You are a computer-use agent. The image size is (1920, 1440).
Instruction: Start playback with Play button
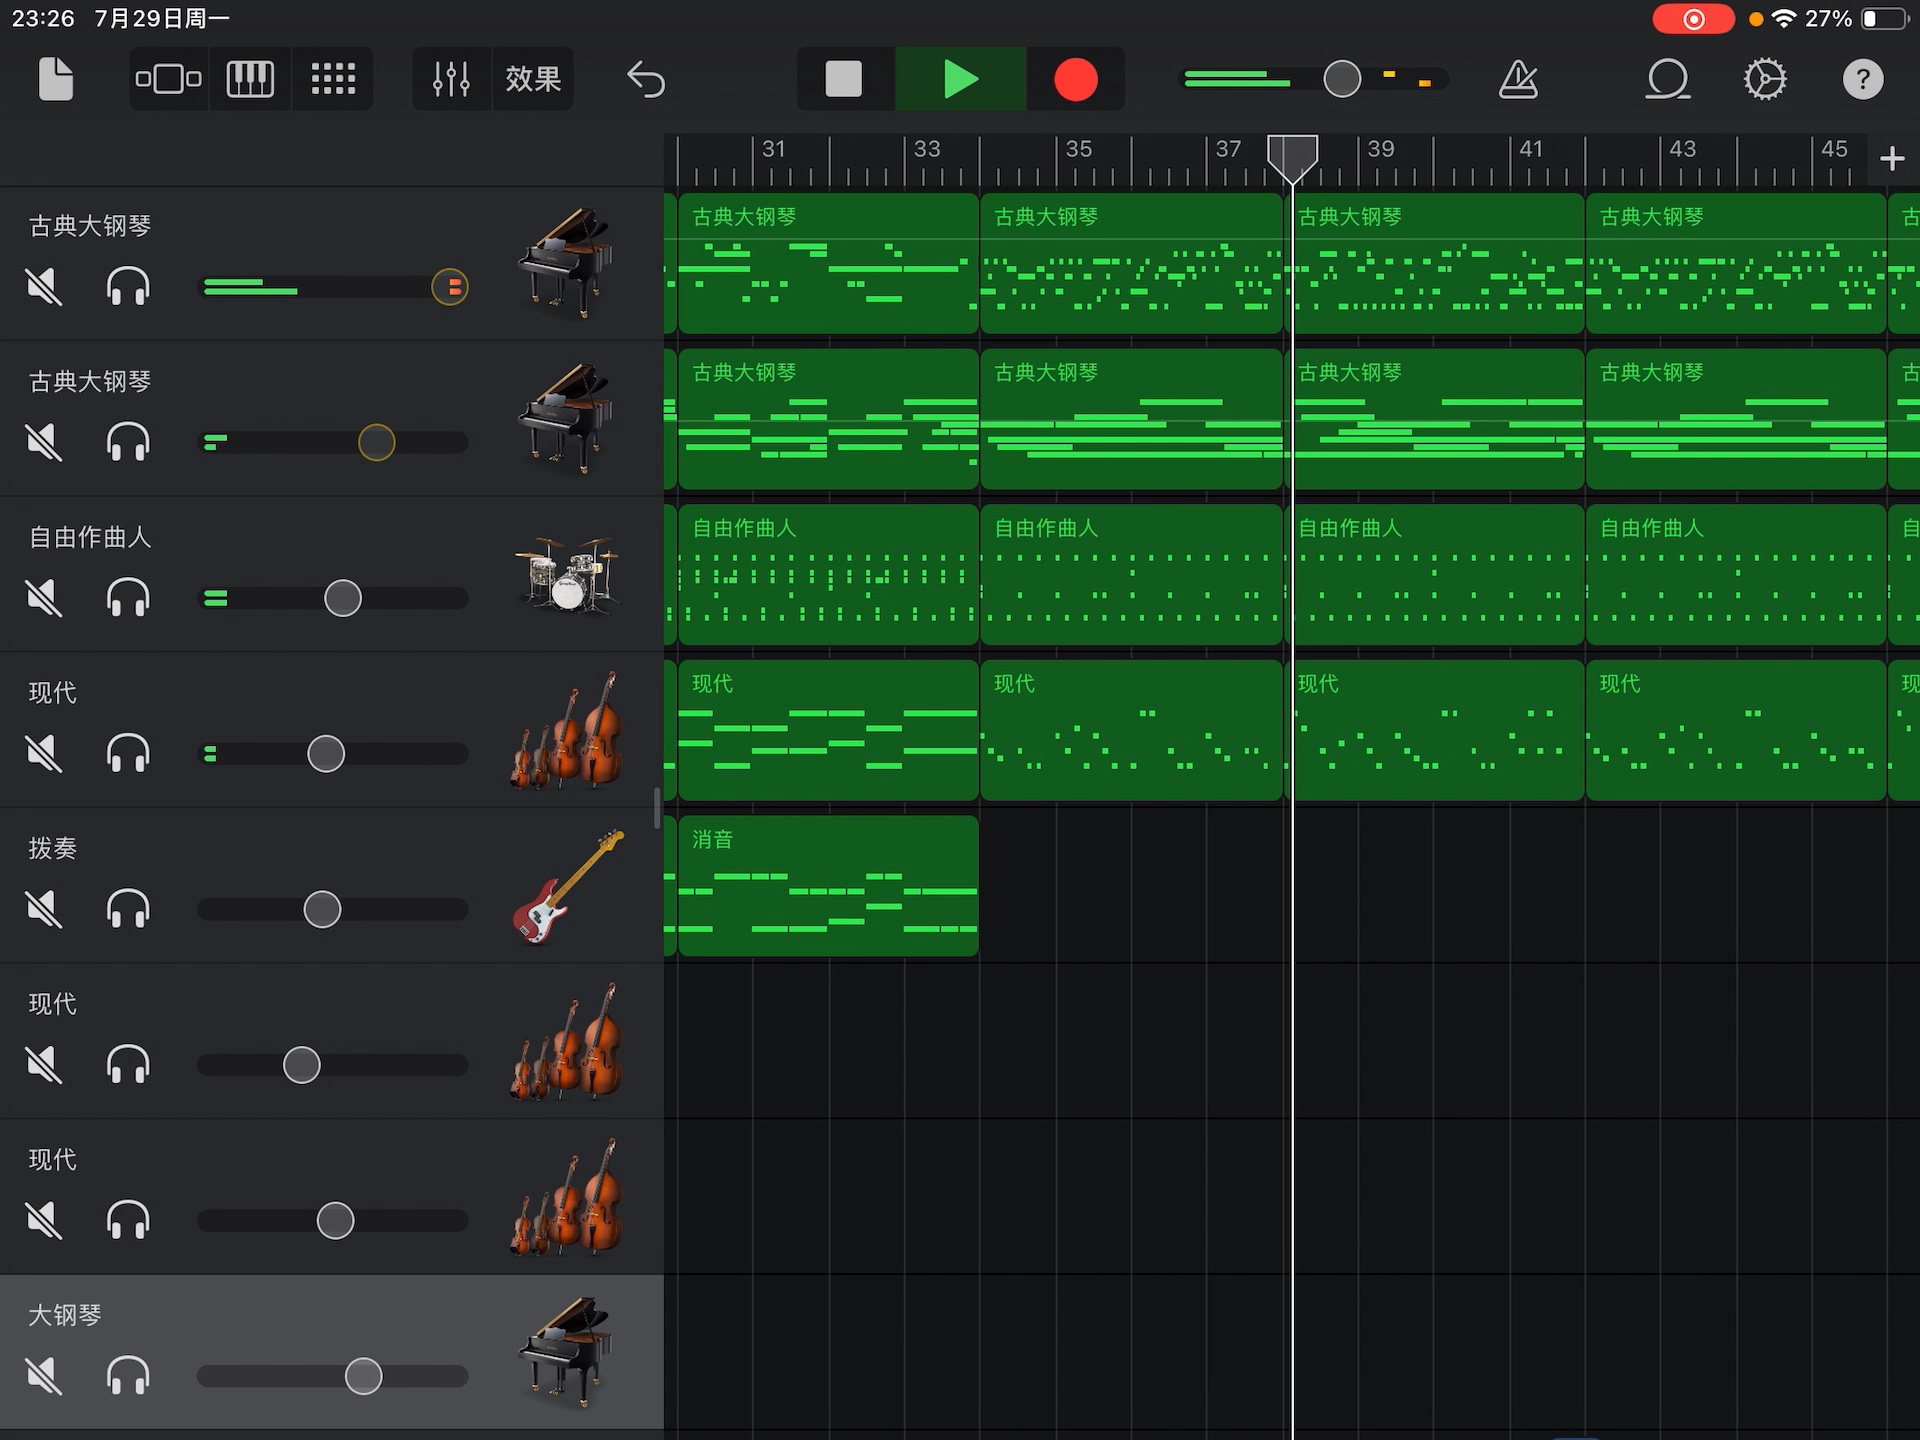pyautogui.click(x=961, y=79)
